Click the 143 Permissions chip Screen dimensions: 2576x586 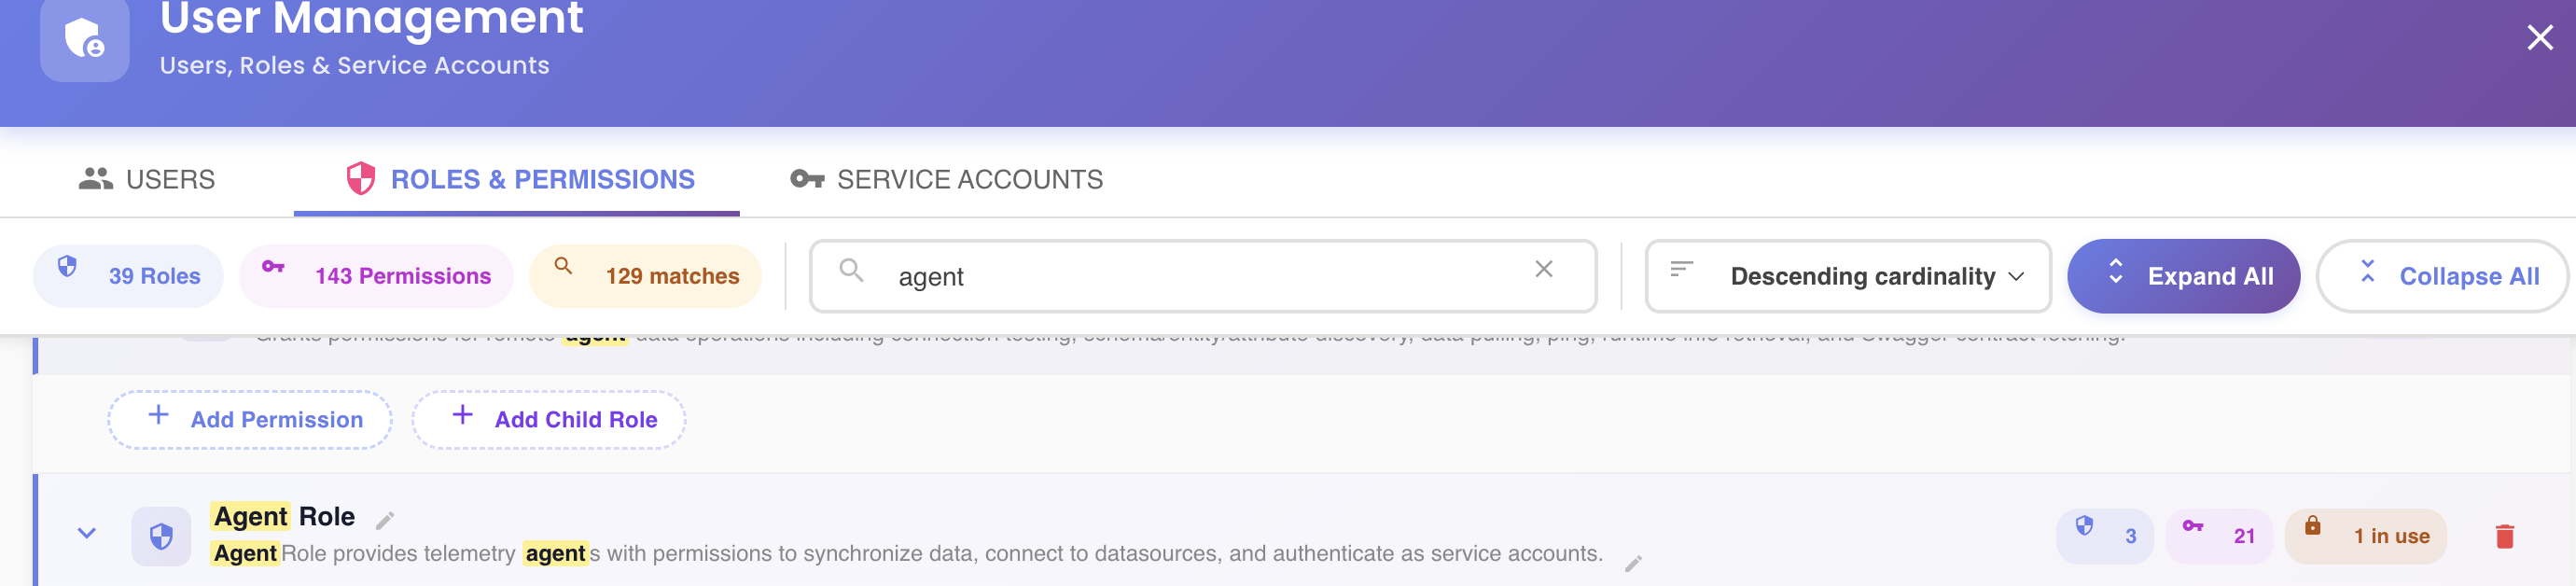[376, 276]
